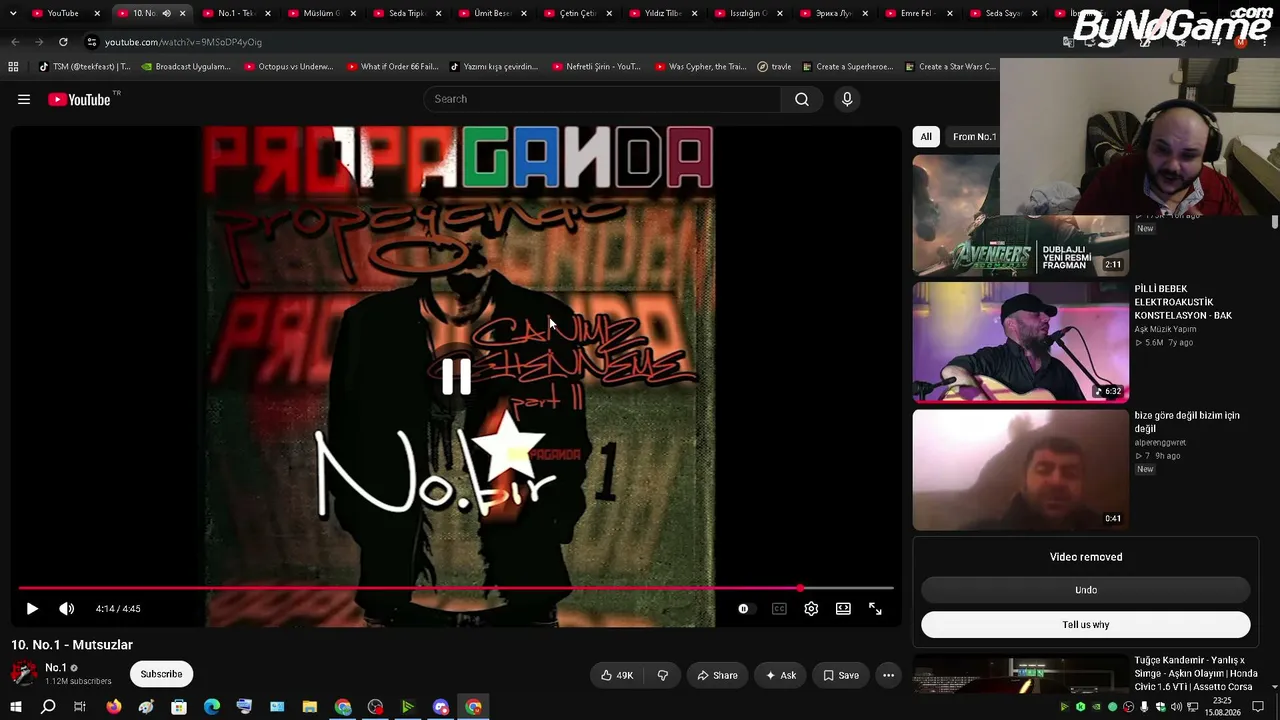The width and height of the screenshot is (1280, 720).
Task: Open the Broadcast Uygulam... bookmark
Action: click(x=187, y=67)
